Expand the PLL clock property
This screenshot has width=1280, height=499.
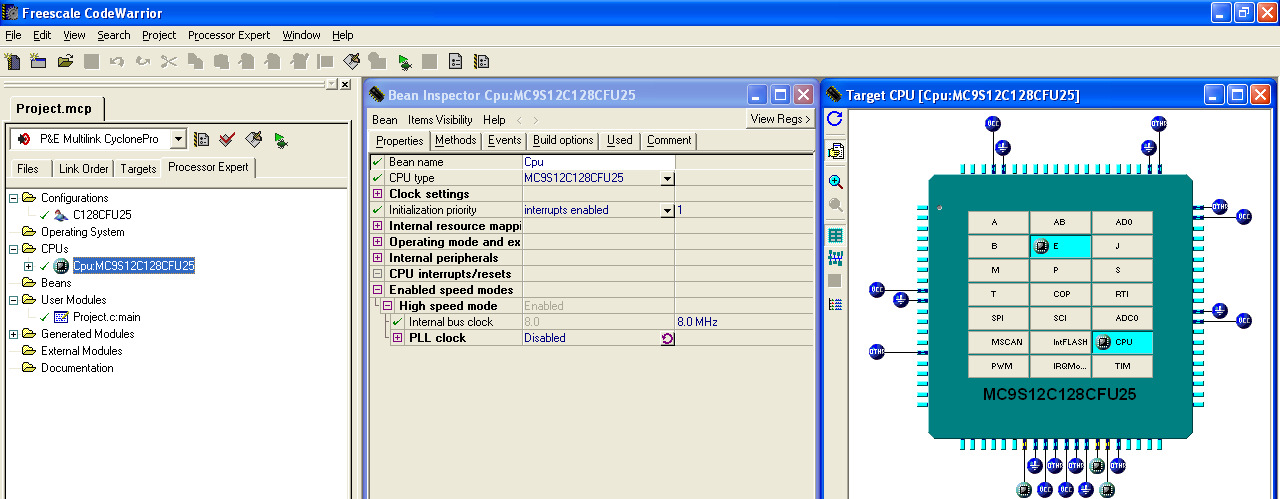[x=397, y=338]
